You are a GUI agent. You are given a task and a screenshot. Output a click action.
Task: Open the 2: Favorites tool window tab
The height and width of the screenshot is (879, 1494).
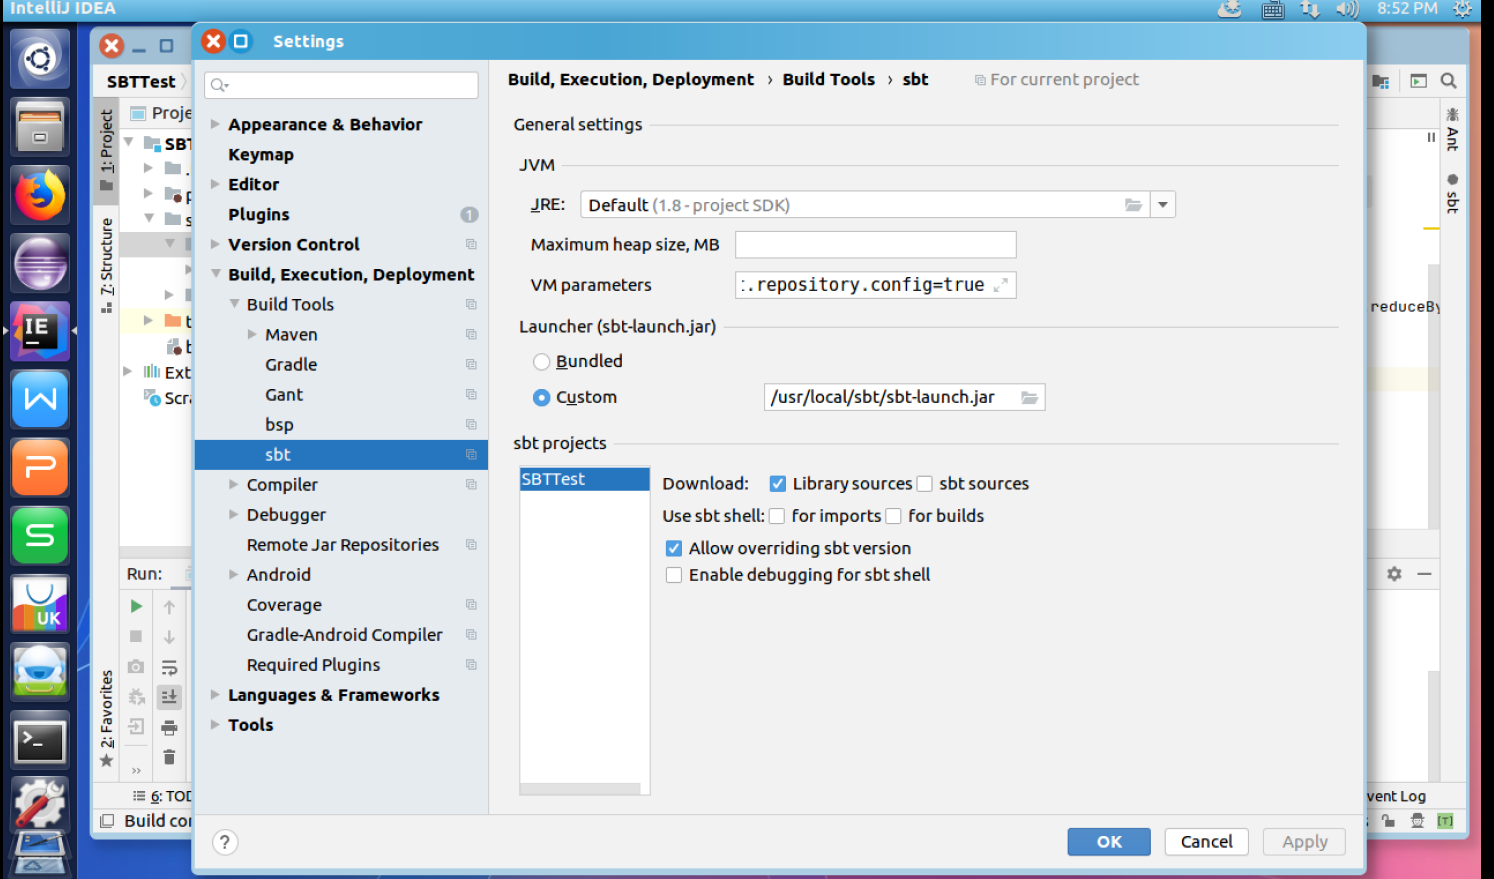tap(106, 718)
